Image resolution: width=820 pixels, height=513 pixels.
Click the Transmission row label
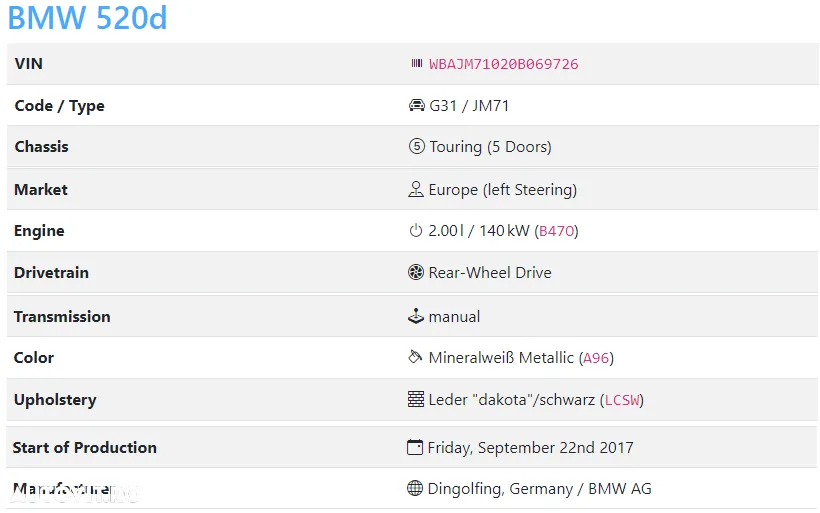62,317
